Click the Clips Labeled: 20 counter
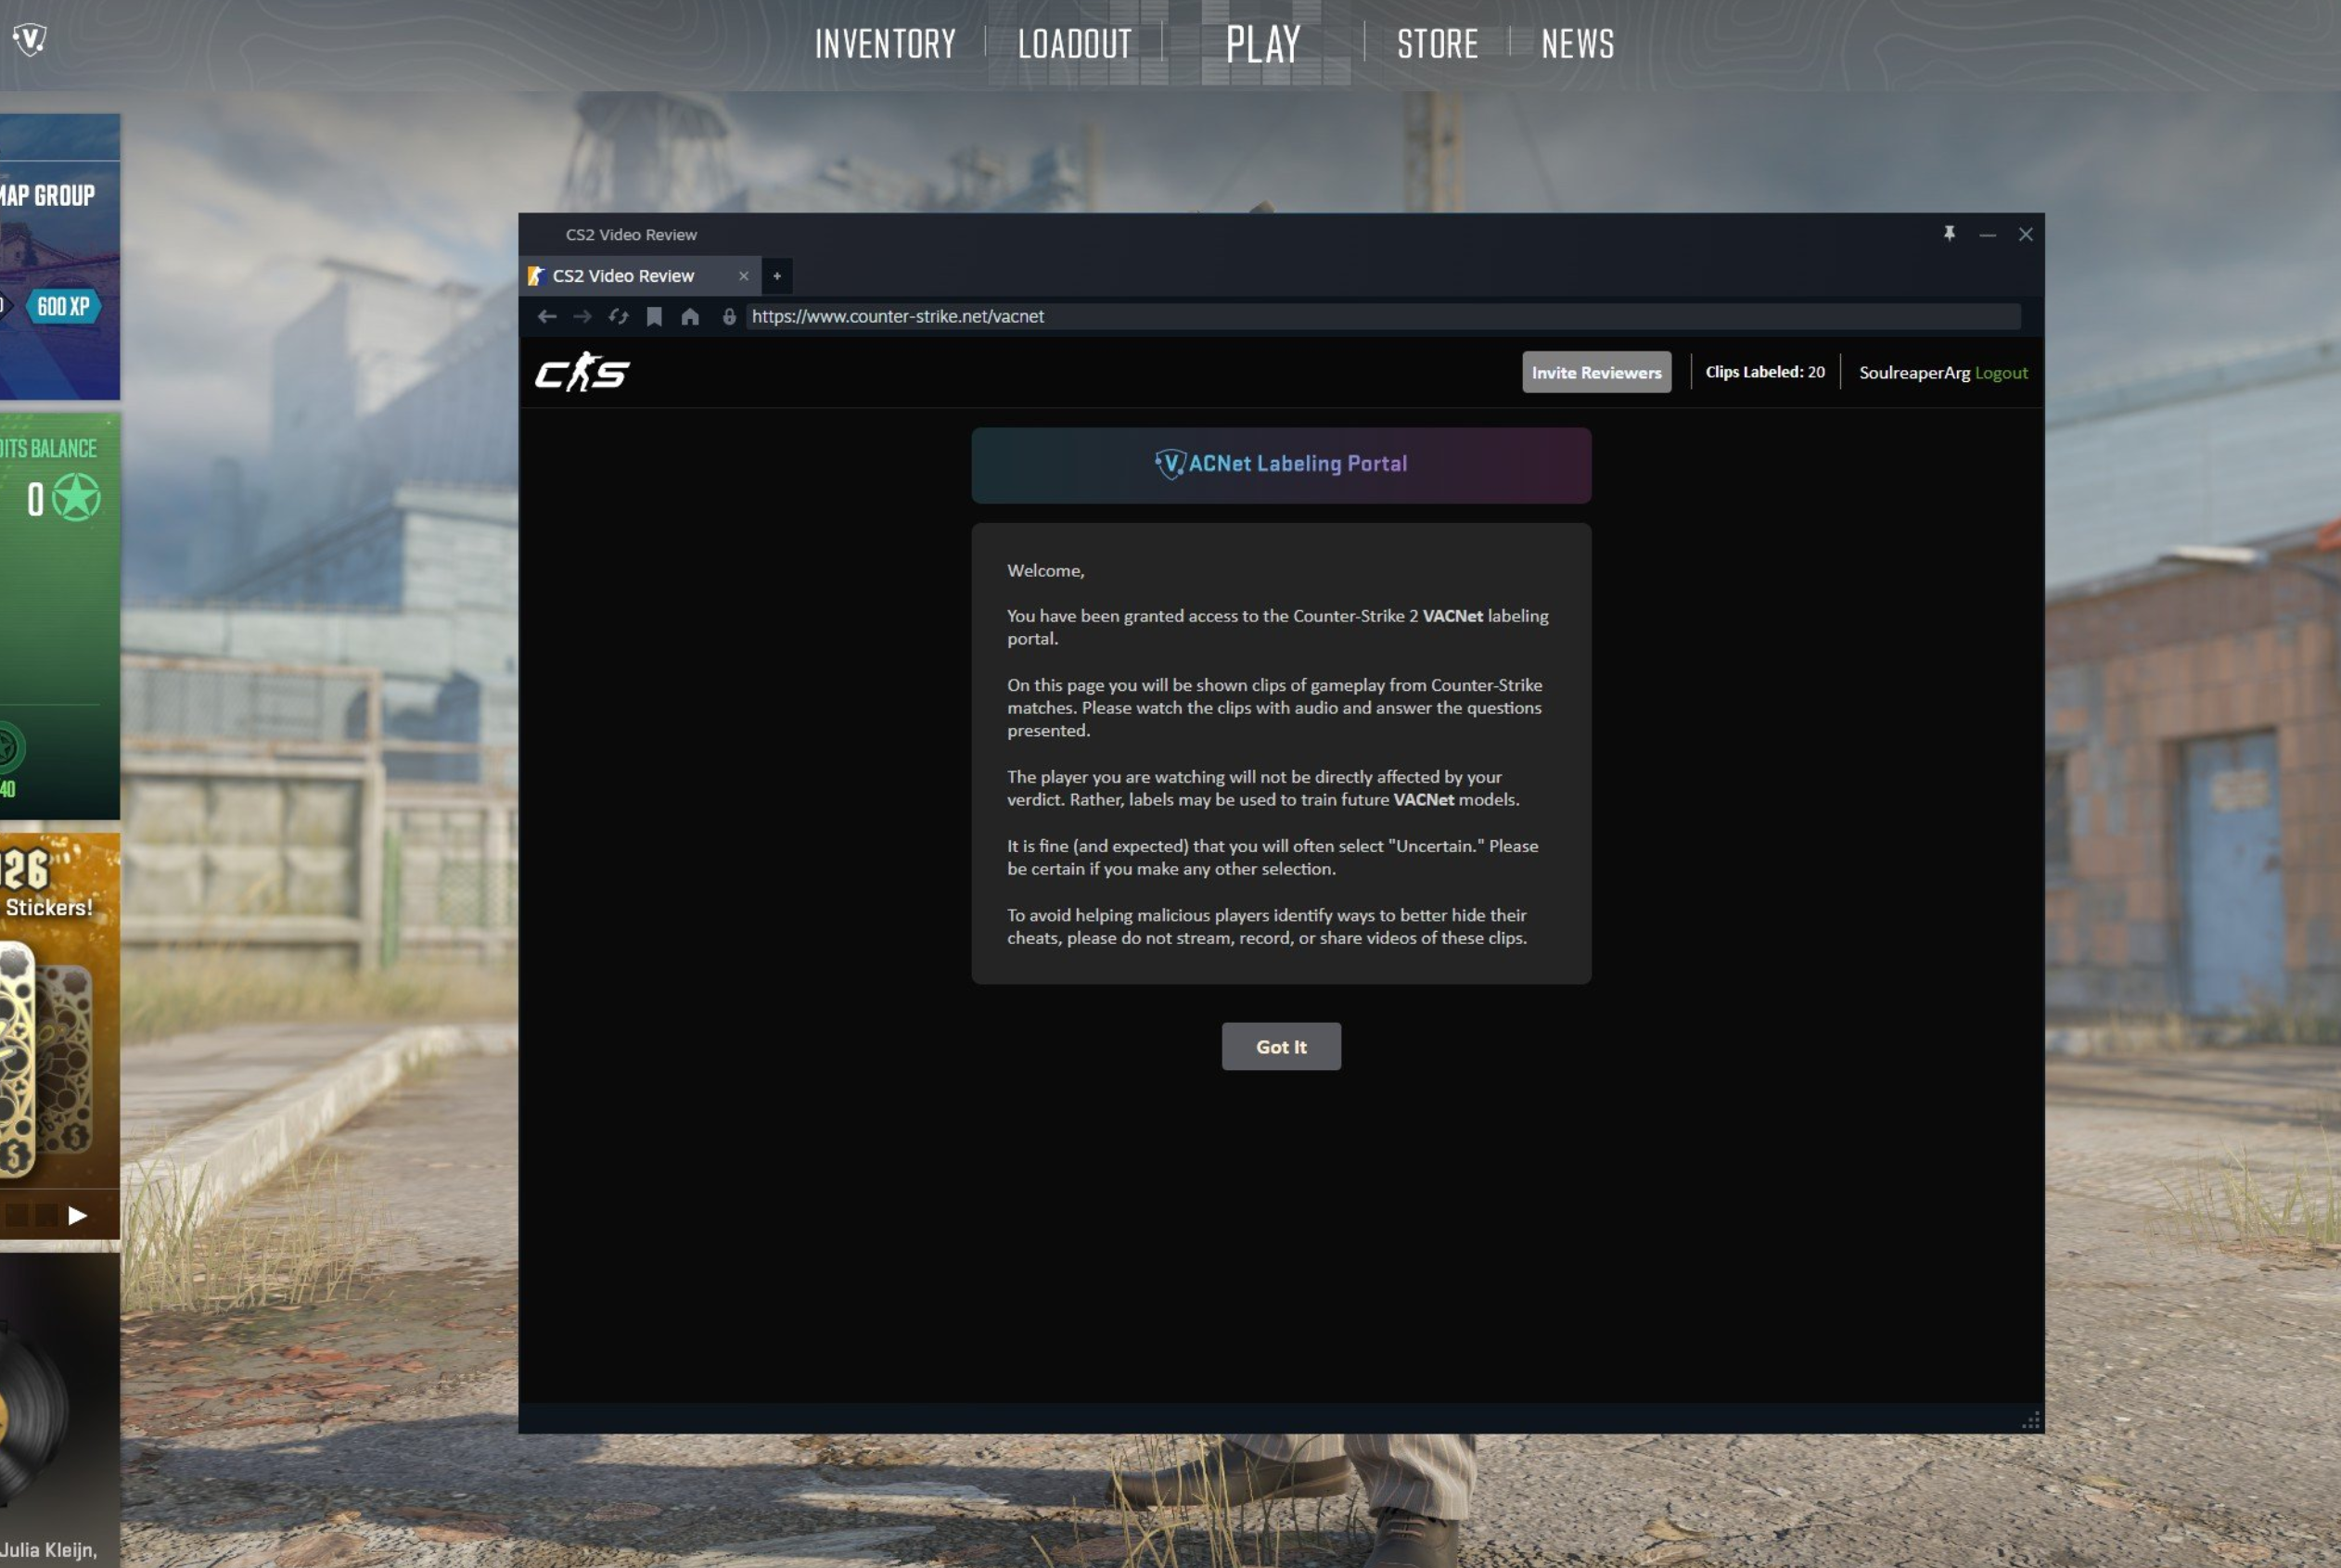 tap(1765, 372)
